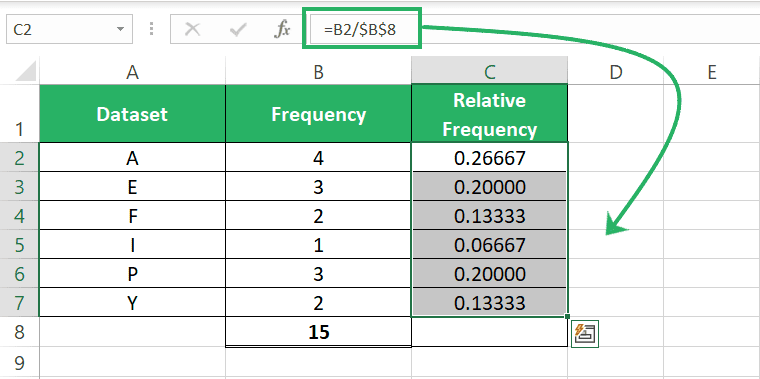Viewport: 760px width, 379px height.
Task: Select the cell containing dataset E
Action: click(x=132, y=187)
